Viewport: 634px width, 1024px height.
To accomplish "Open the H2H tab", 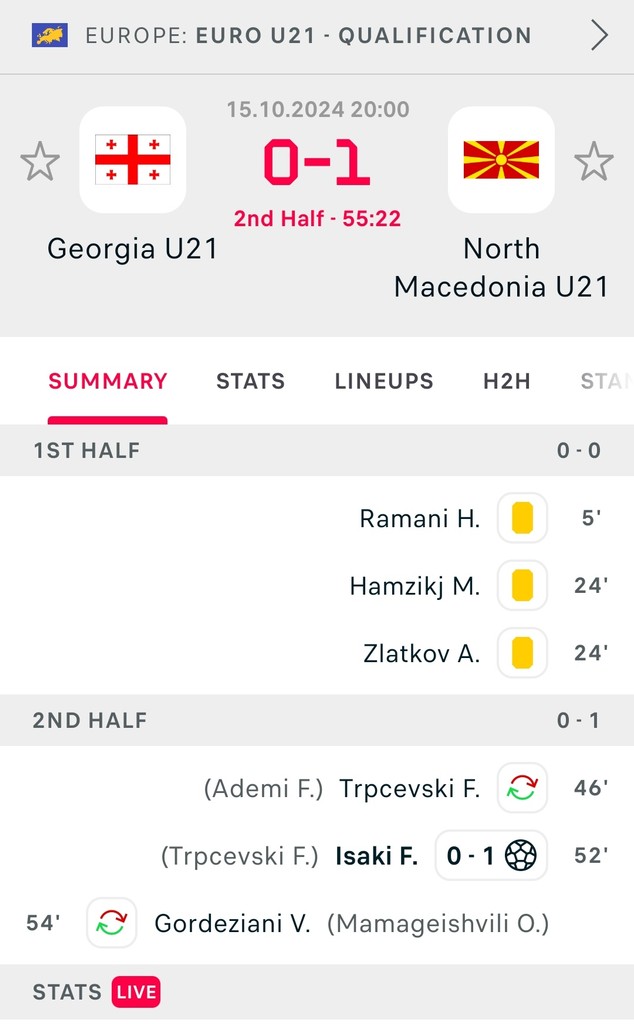I will coord(507,381).
